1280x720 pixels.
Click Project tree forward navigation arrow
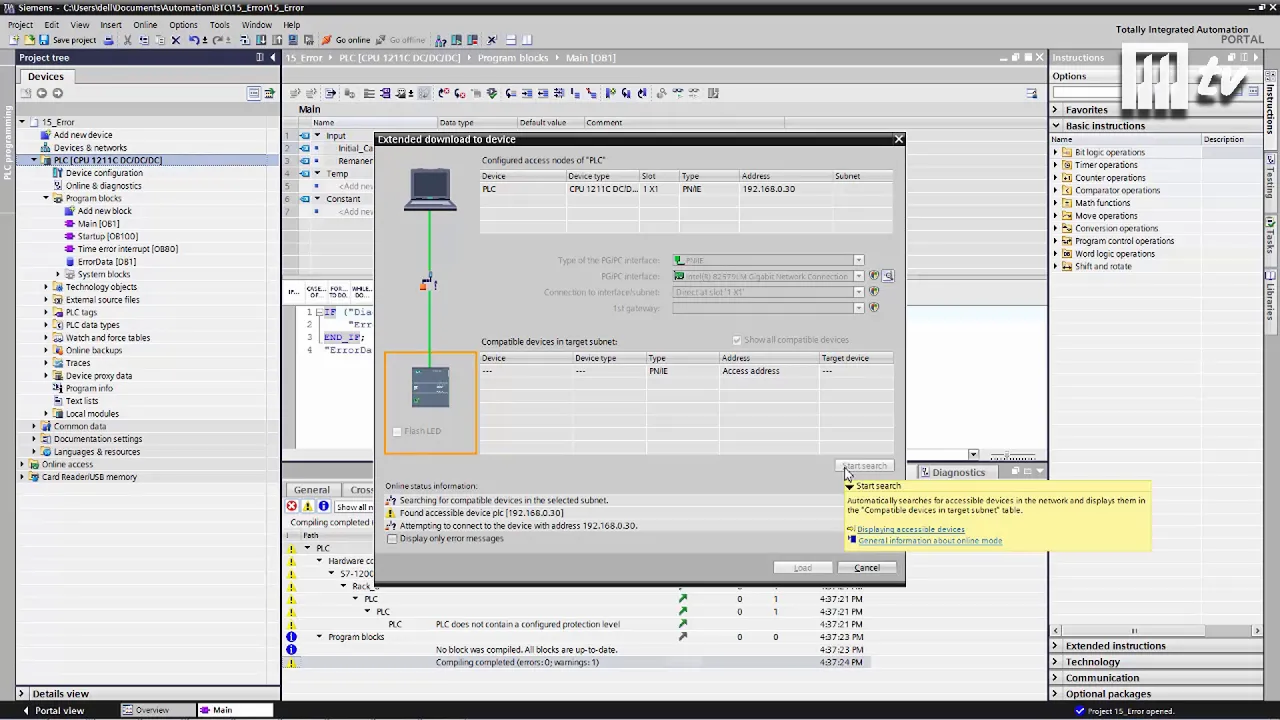click(57, 93)
